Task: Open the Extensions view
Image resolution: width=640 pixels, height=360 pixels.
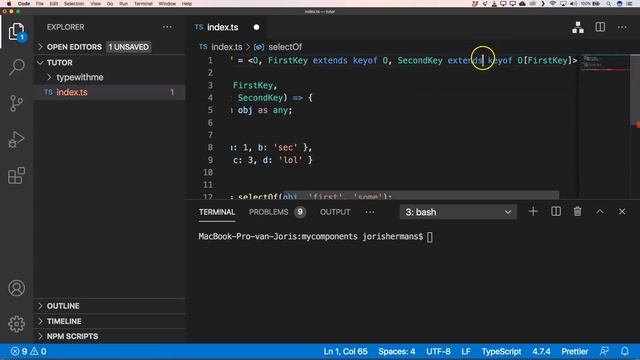Action: (16, 176)
